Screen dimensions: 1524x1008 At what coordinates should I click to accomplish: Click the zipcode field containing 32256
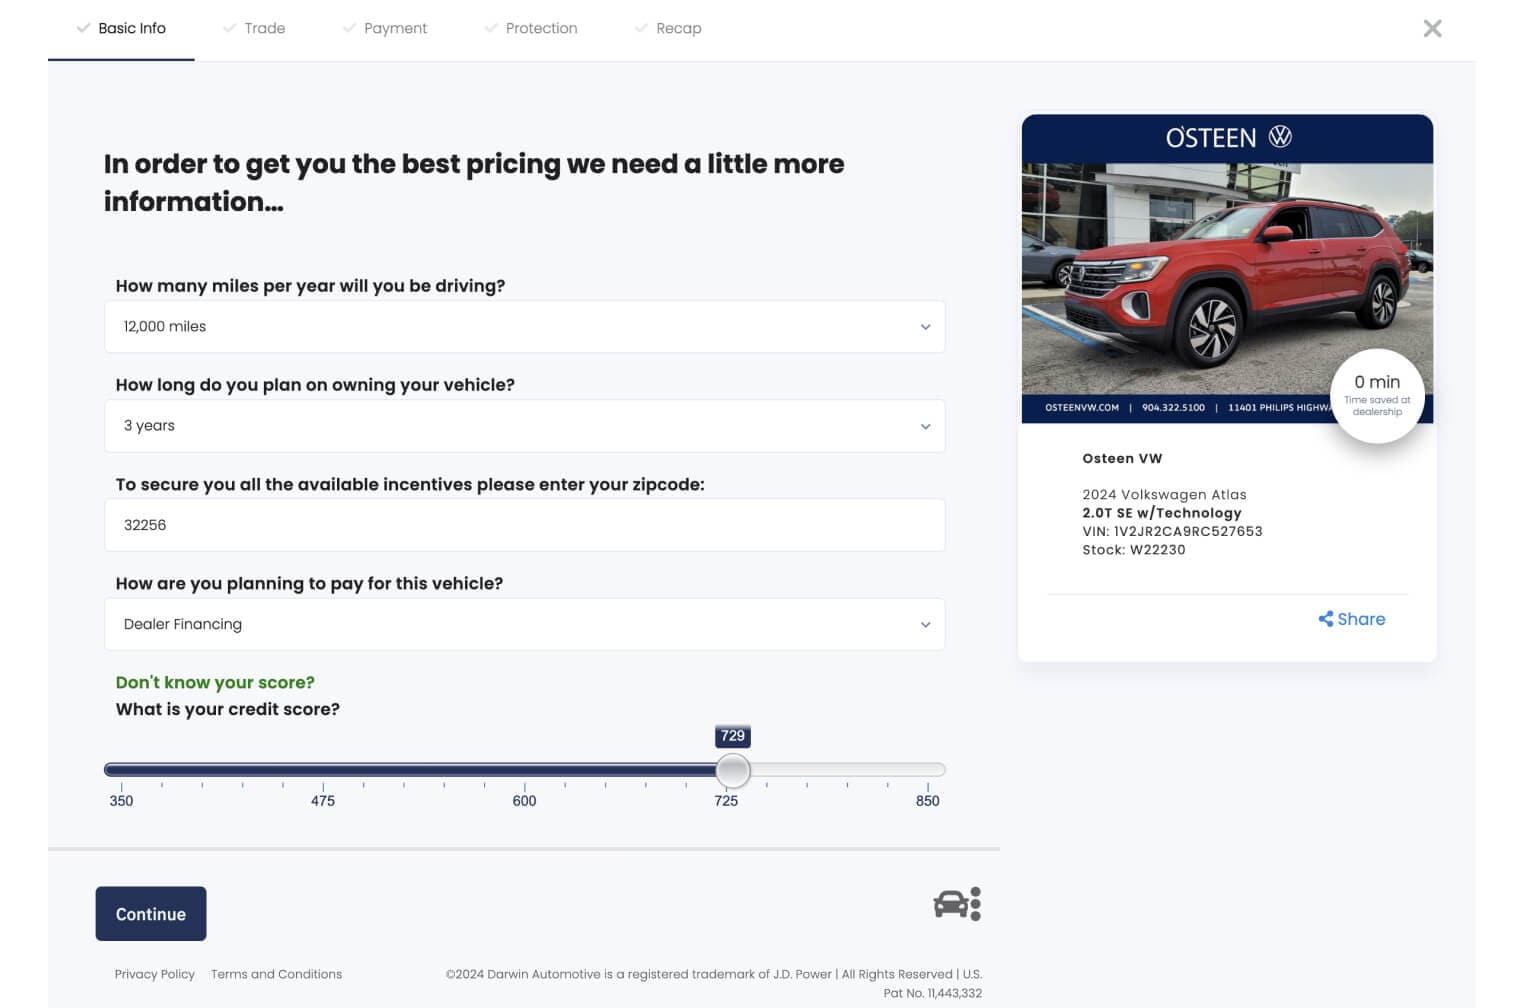pyautogui.click(x=524, y=525)
